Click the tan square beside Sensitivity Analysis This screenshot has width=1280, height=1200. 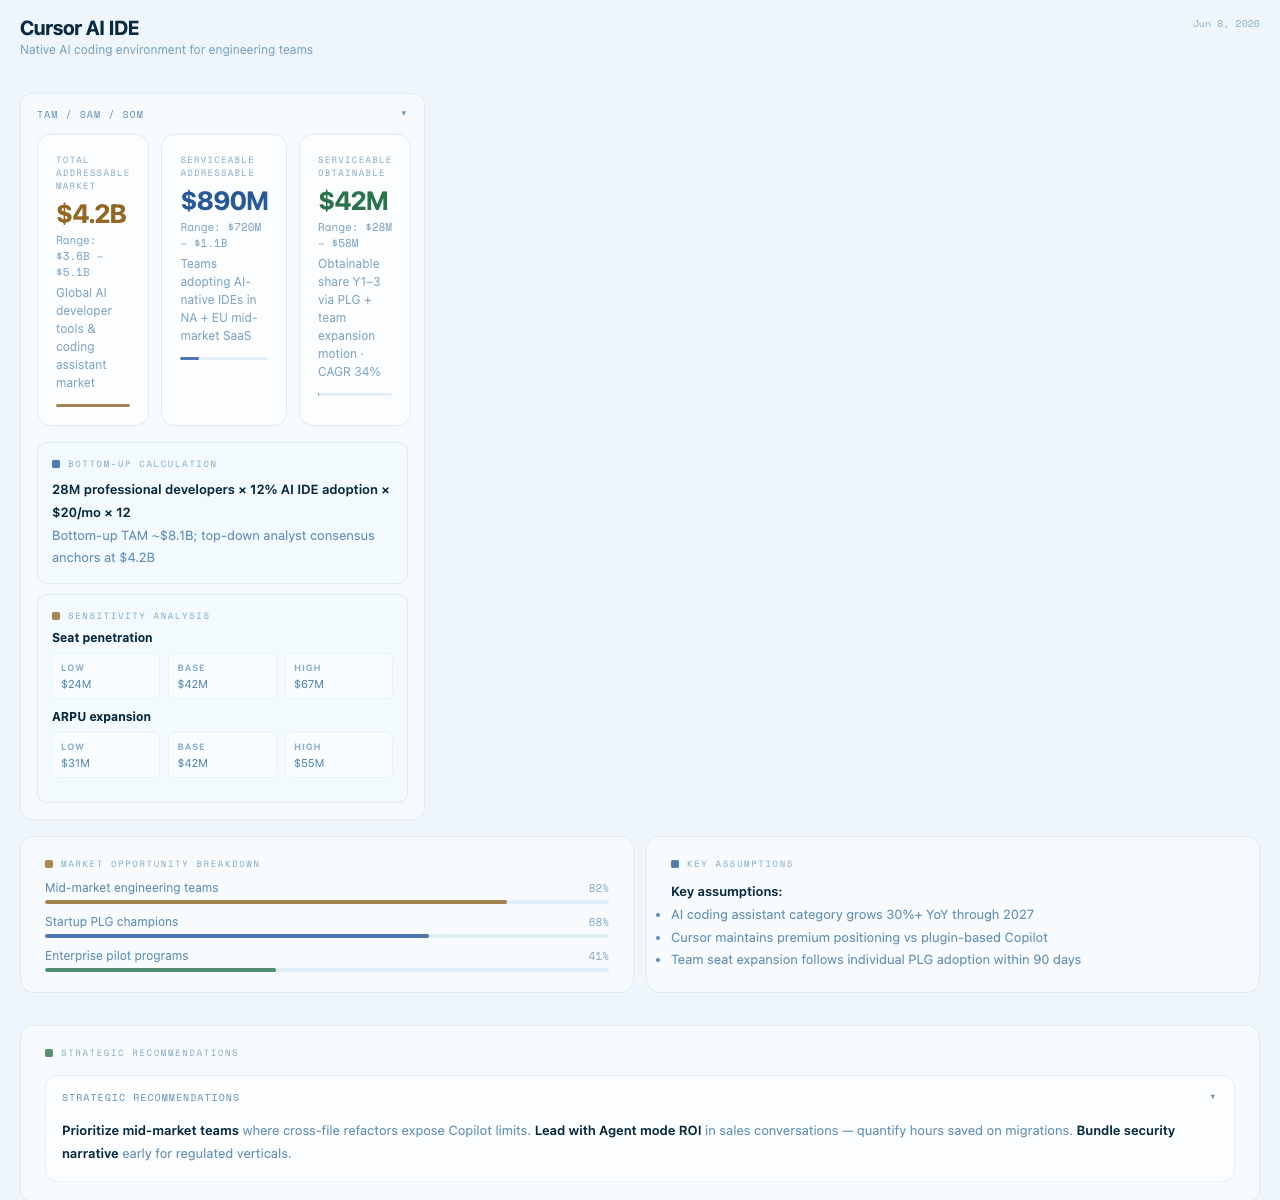[56, 616]
